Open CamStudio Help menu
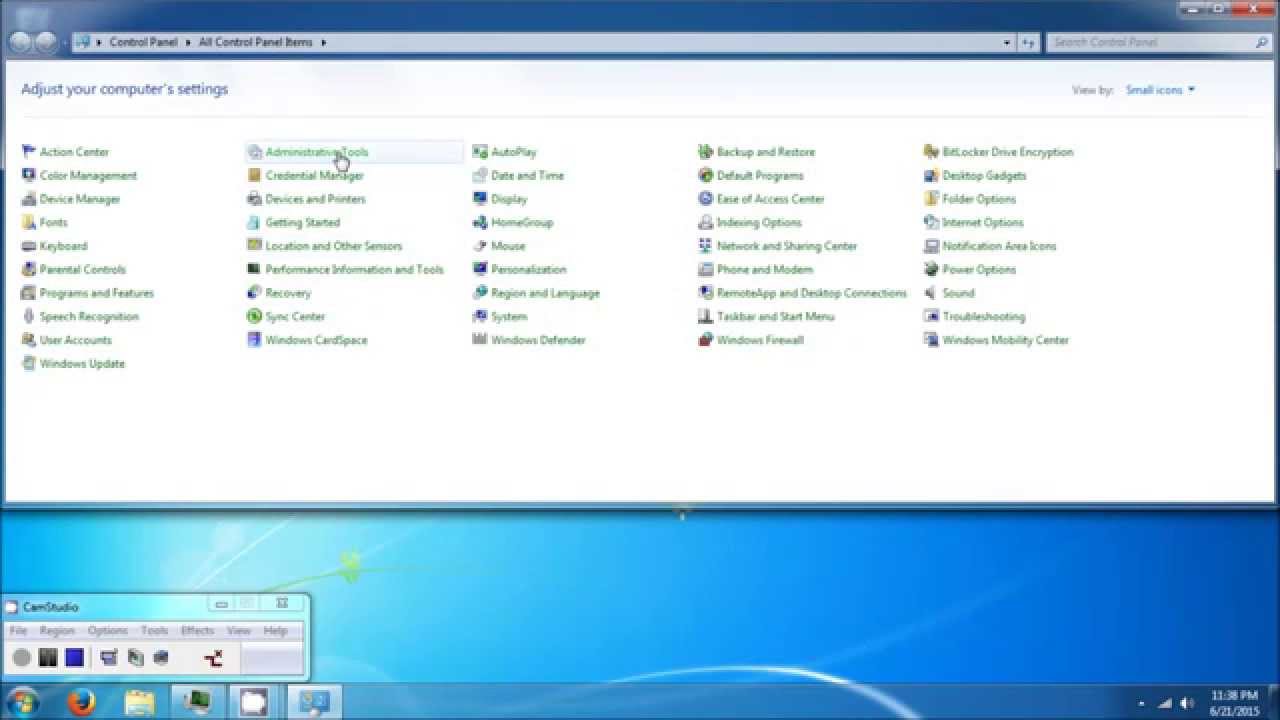The height and width of the screenshot is (720, 1280). point(275,631)
